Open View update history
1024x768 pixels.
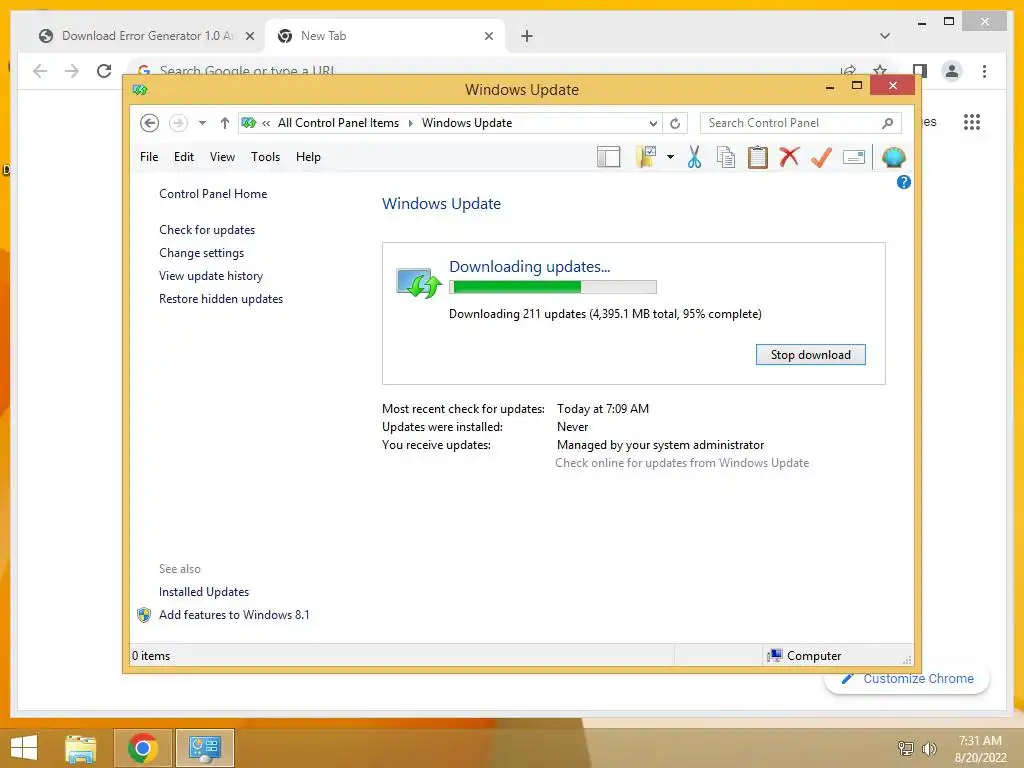tap(211, 276)
